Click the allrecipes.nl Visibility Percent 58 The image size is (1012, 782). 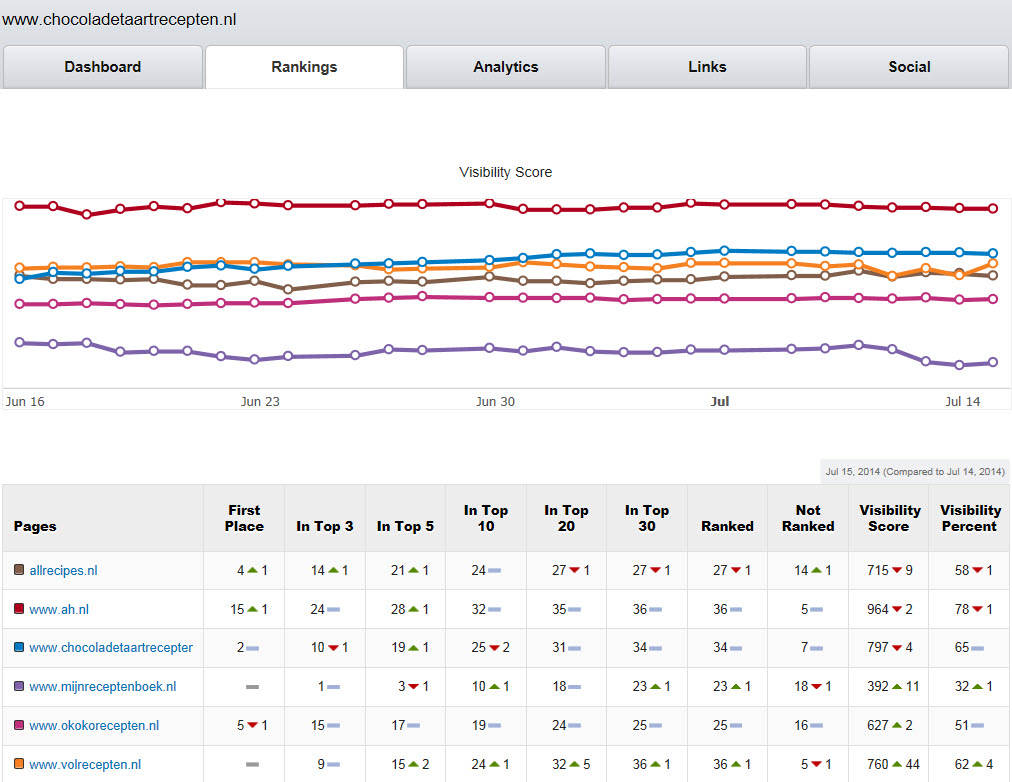pyautogui.click(x=962, y=570)
